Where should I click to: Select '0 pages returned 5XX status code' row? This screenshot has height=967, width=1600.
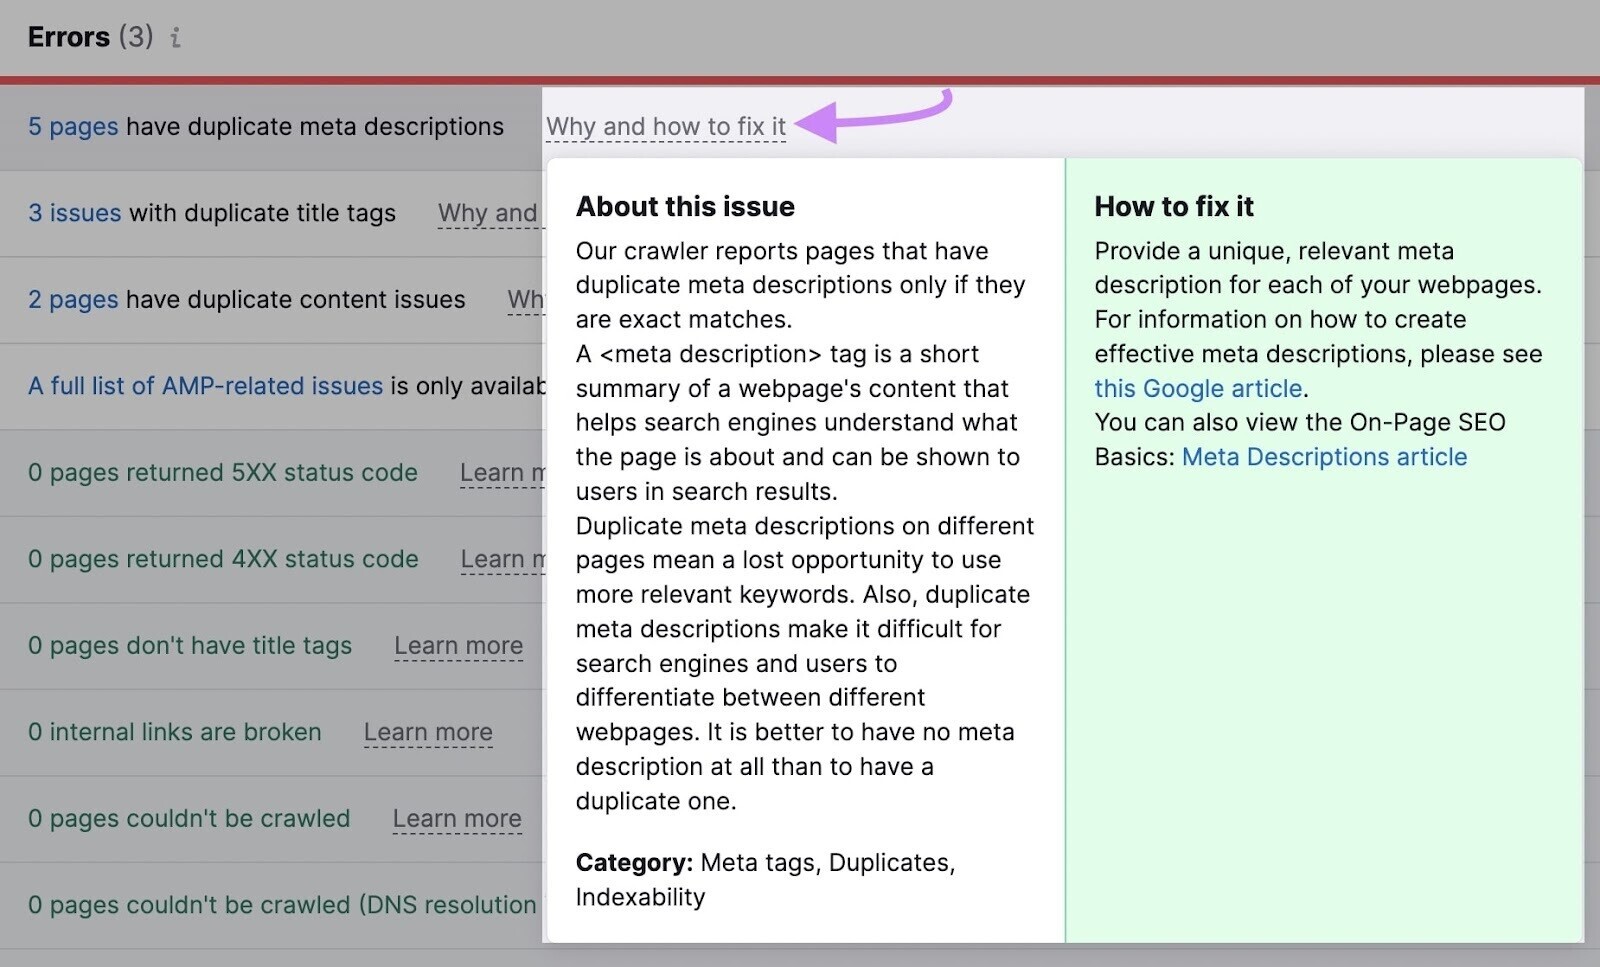coord(222,473)
